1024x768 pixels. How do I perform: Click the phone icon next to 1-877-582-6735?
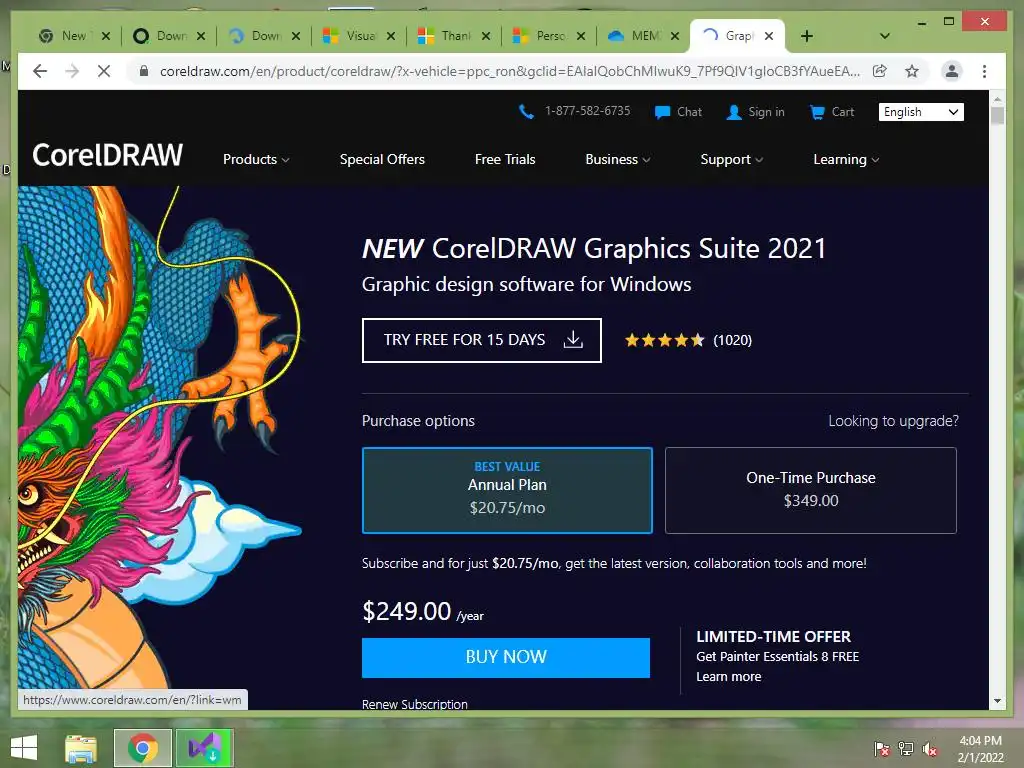coord(526,112)
